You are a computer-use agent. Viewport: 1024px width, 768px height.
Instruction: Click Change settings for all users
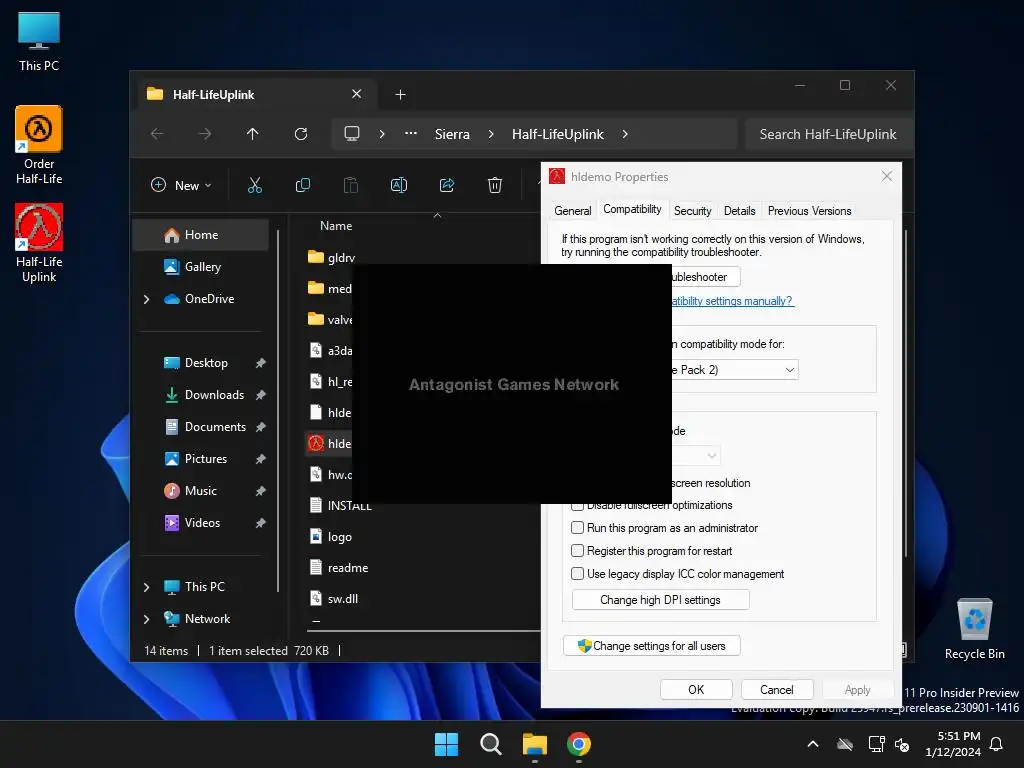pyautogui.click(x=652, y=646)
